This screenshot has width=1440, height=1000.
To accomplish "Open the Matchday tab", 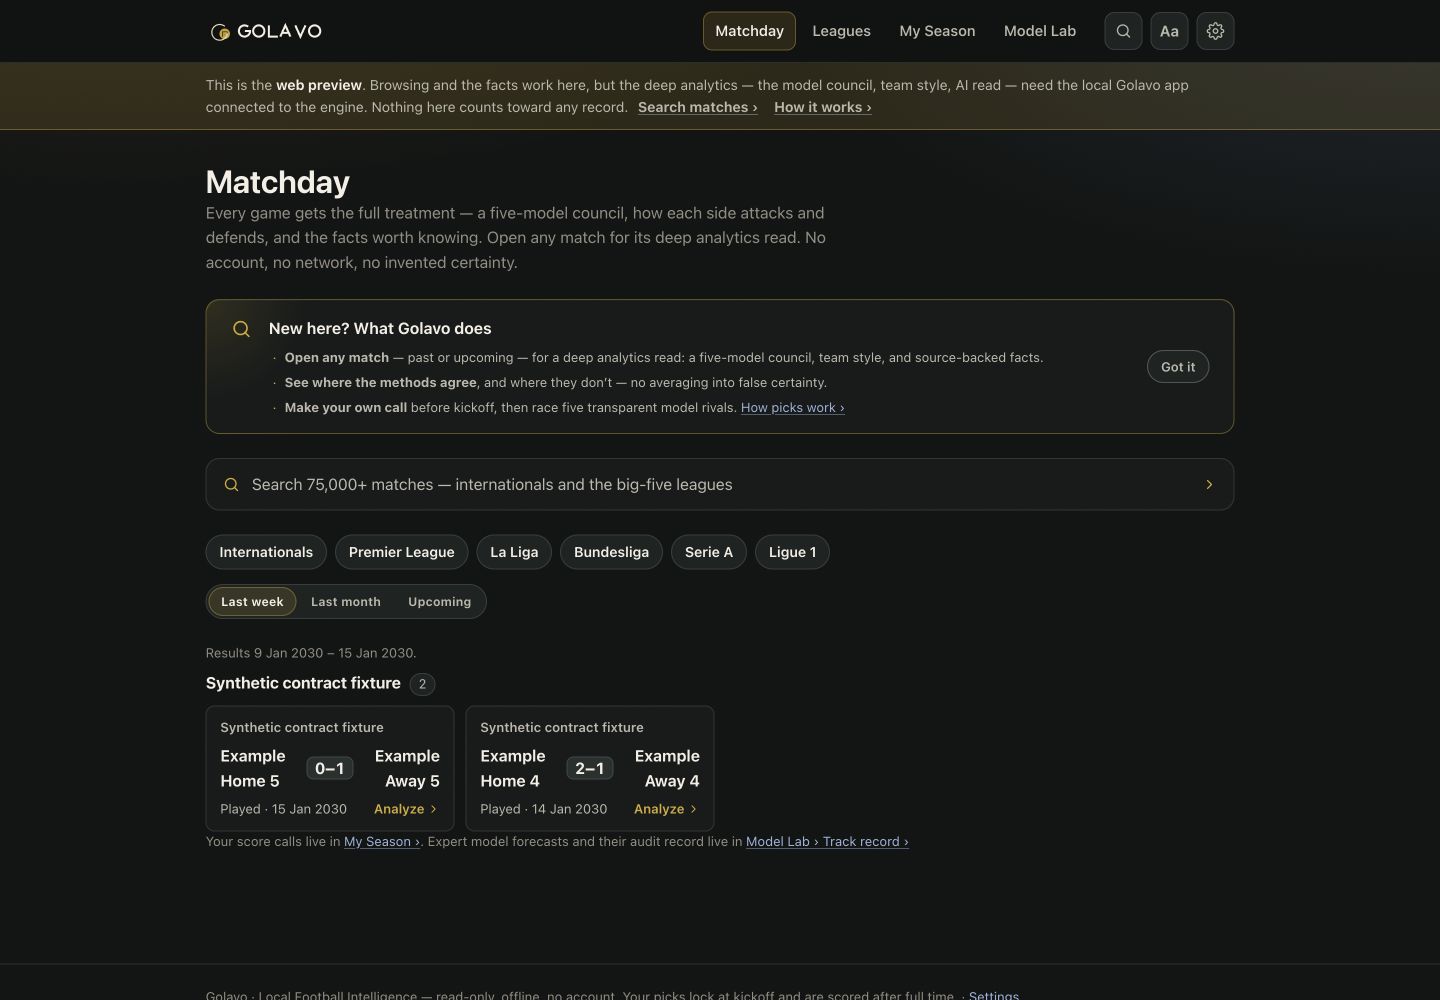I will (749, 31).
